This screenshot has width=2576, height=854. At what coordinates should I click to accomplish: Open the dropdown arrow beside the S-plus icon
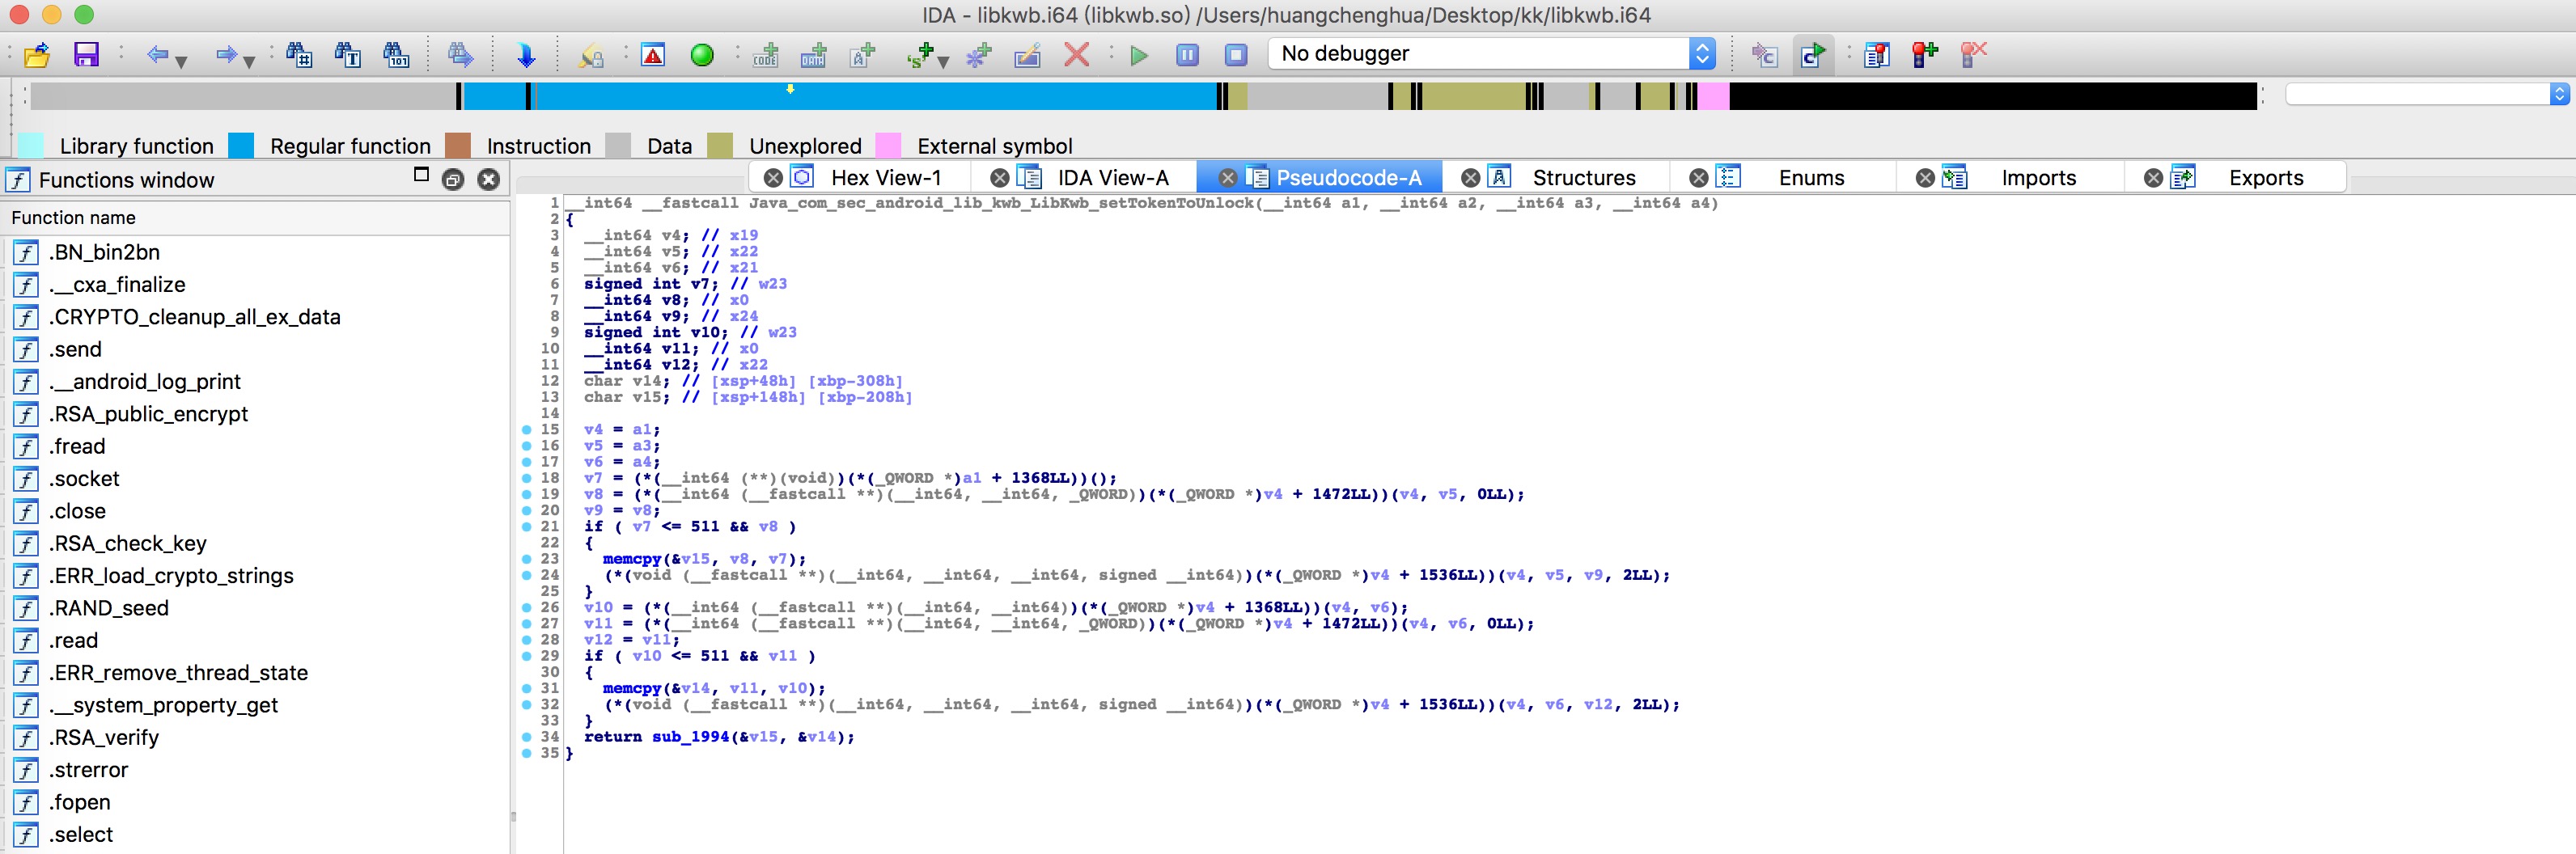(x=943, y=62)
